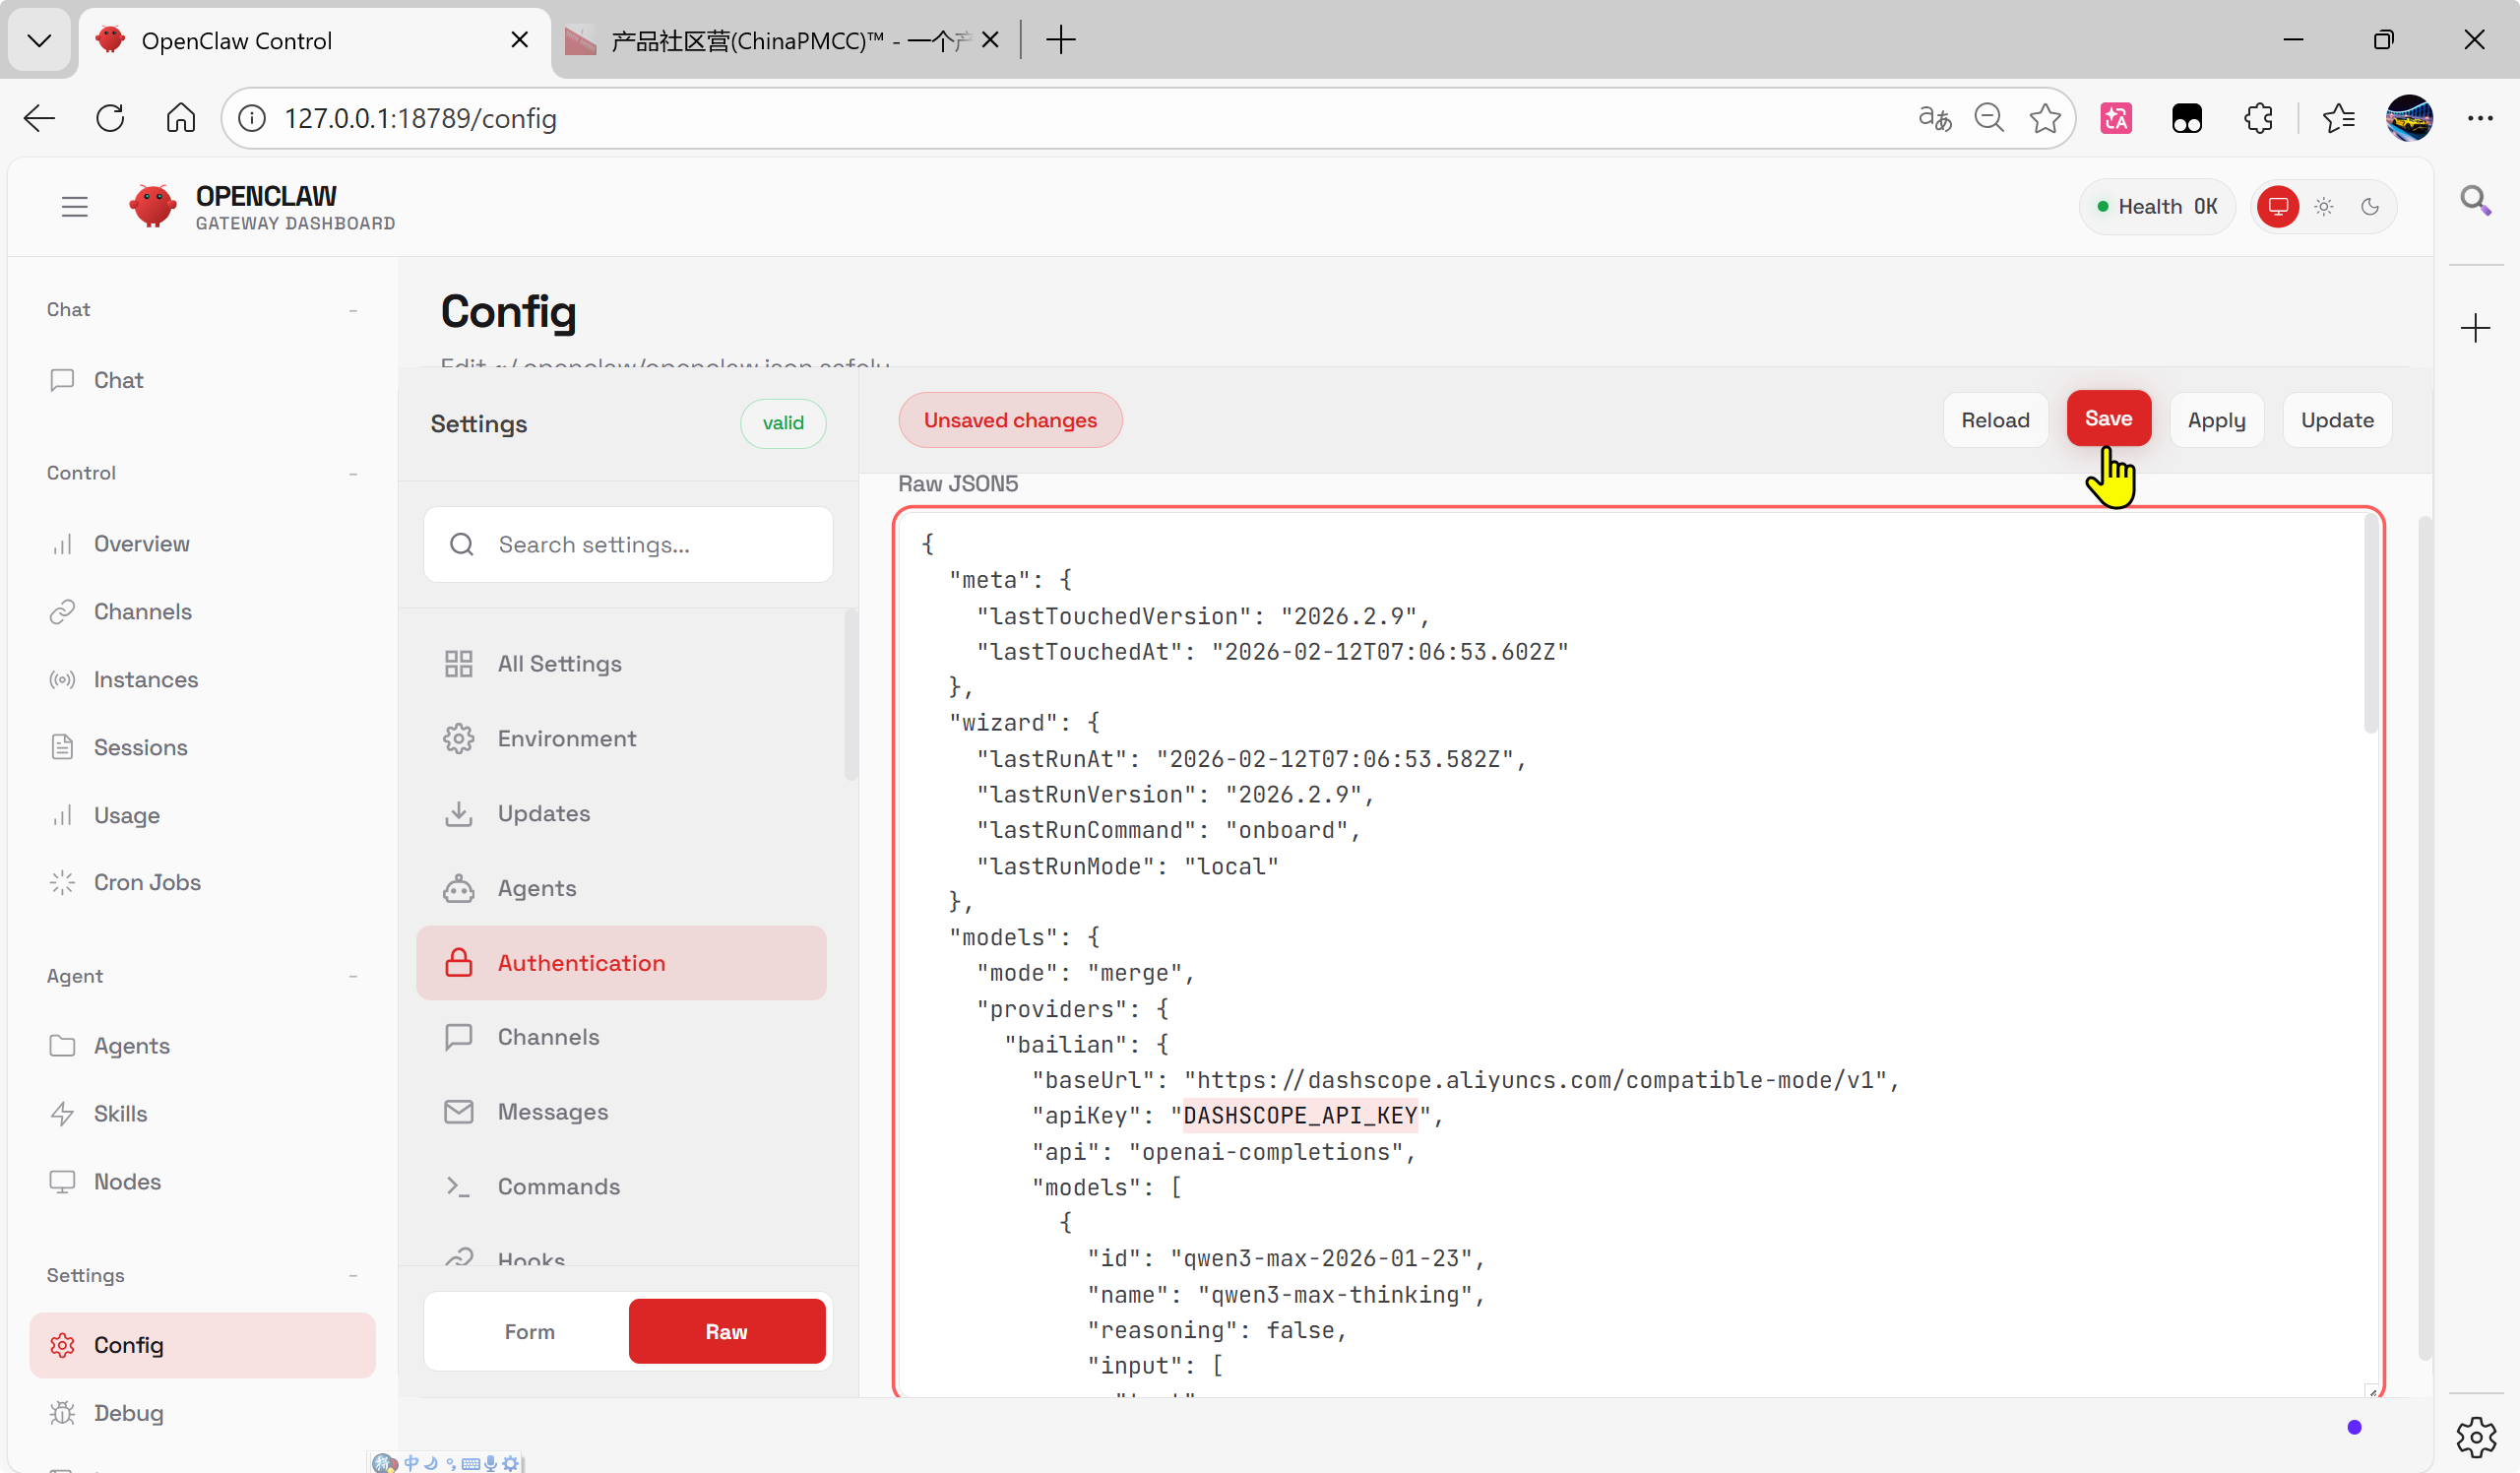2520x1473 pixels.
Task: Switch config editor to Form mode
Action: click(x=529, y=1331)
